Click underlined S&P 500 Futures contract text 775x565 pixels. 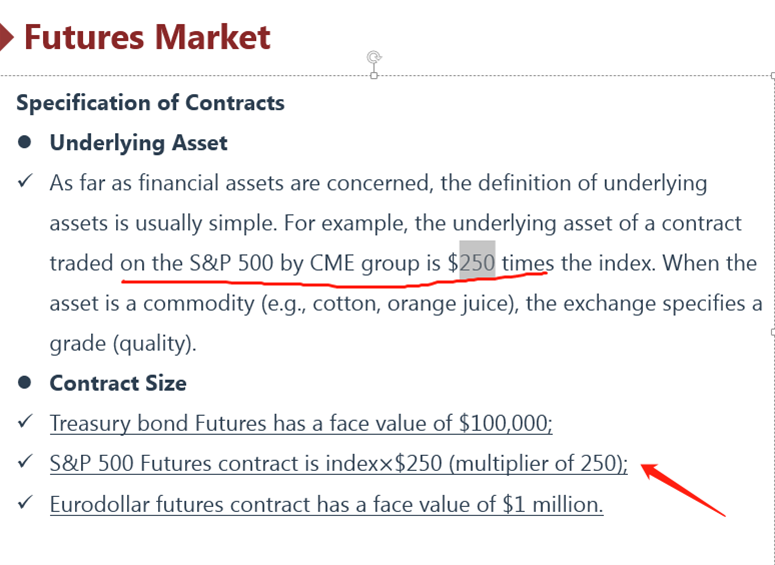(x=339, y=464)
